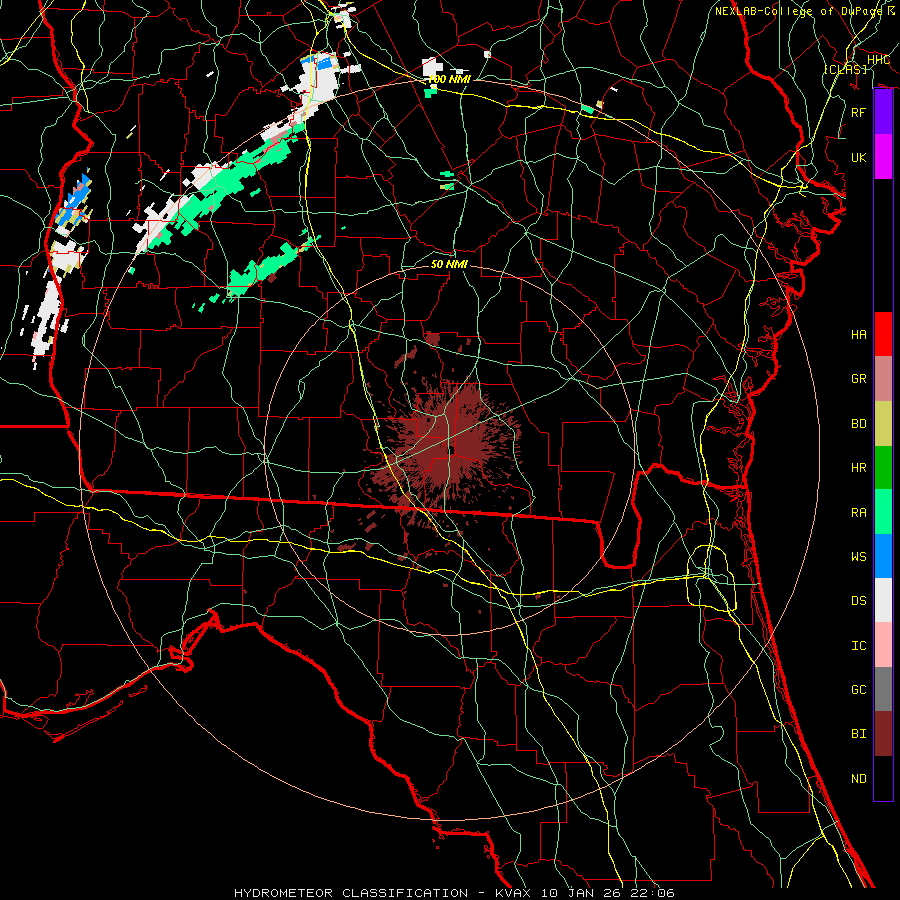Select the IC light pink legend swatch
This screenshot has width=900, height=900.
[883, 645]
